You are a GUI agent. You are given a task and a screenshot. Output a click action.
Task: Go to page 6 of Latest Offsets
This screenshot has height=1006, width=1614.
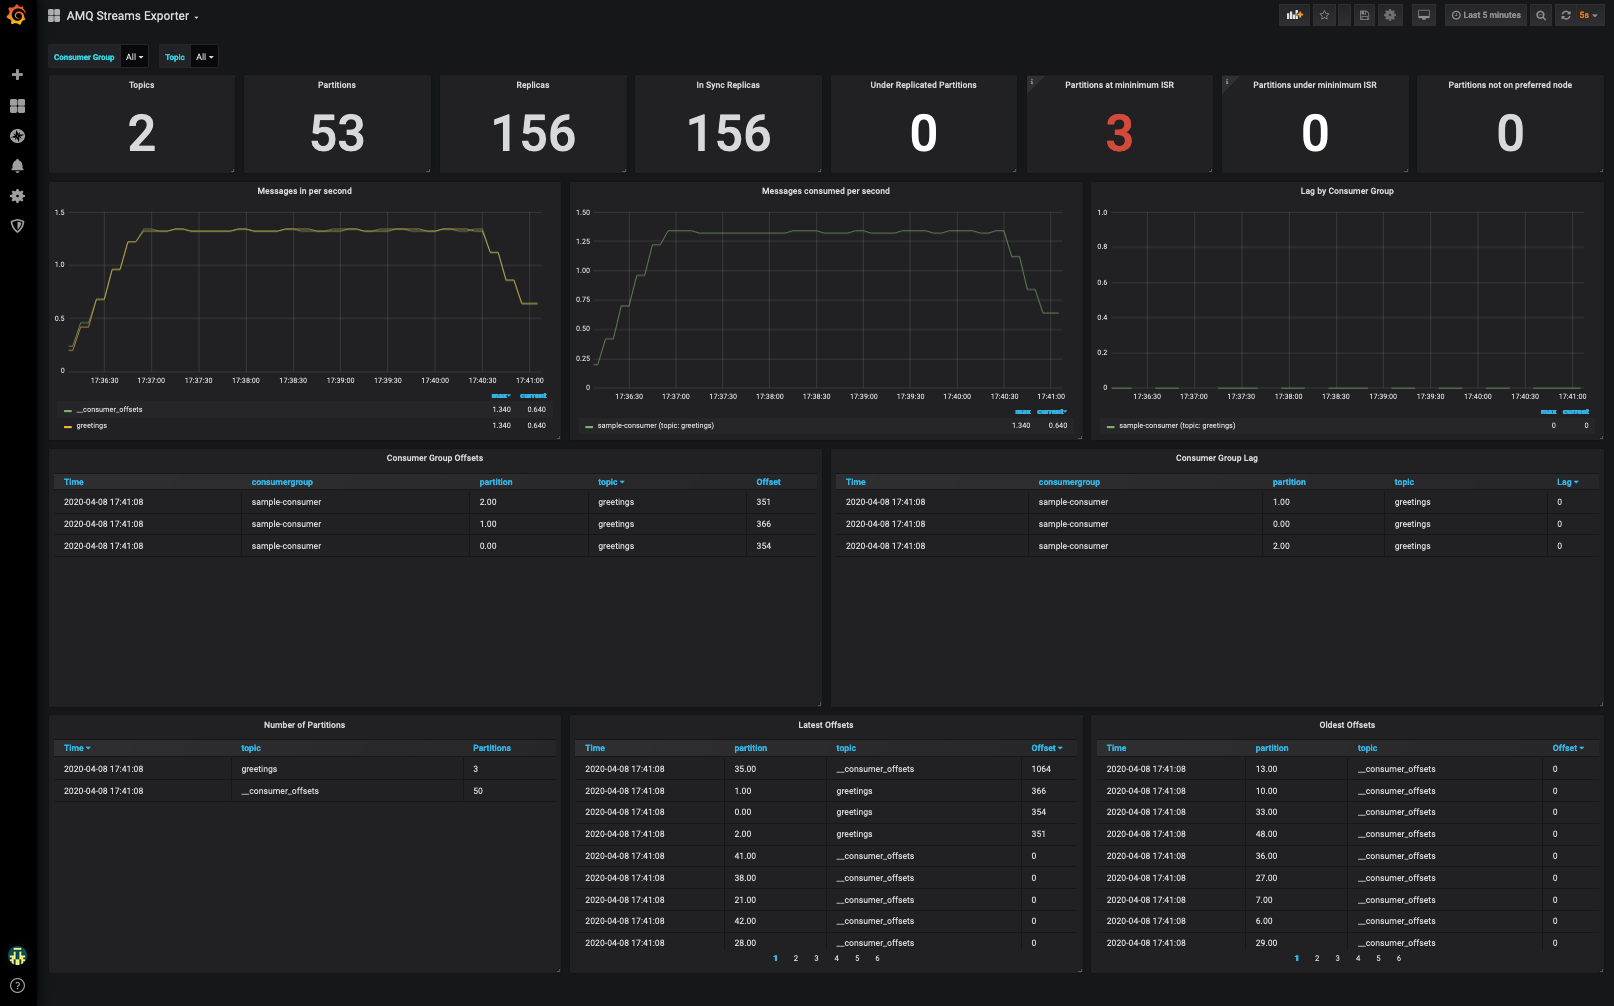877,958
